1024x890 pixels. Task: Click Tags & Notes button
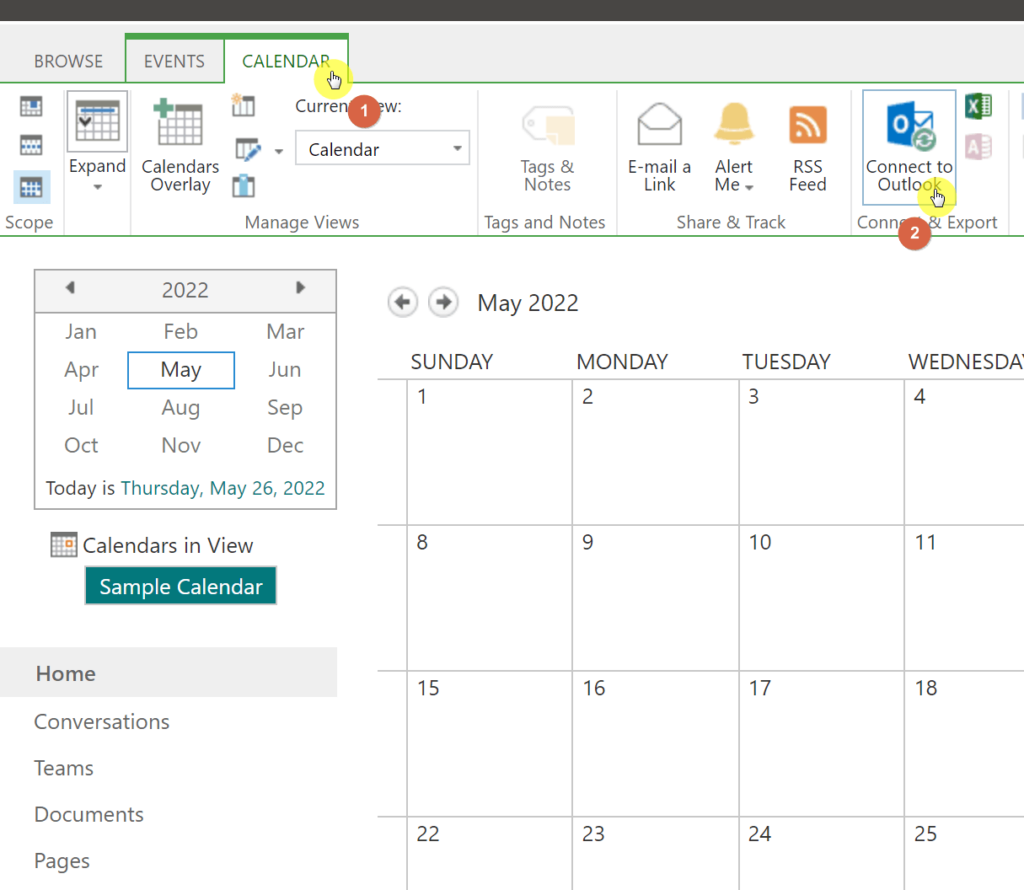click(x=548, y=148)
